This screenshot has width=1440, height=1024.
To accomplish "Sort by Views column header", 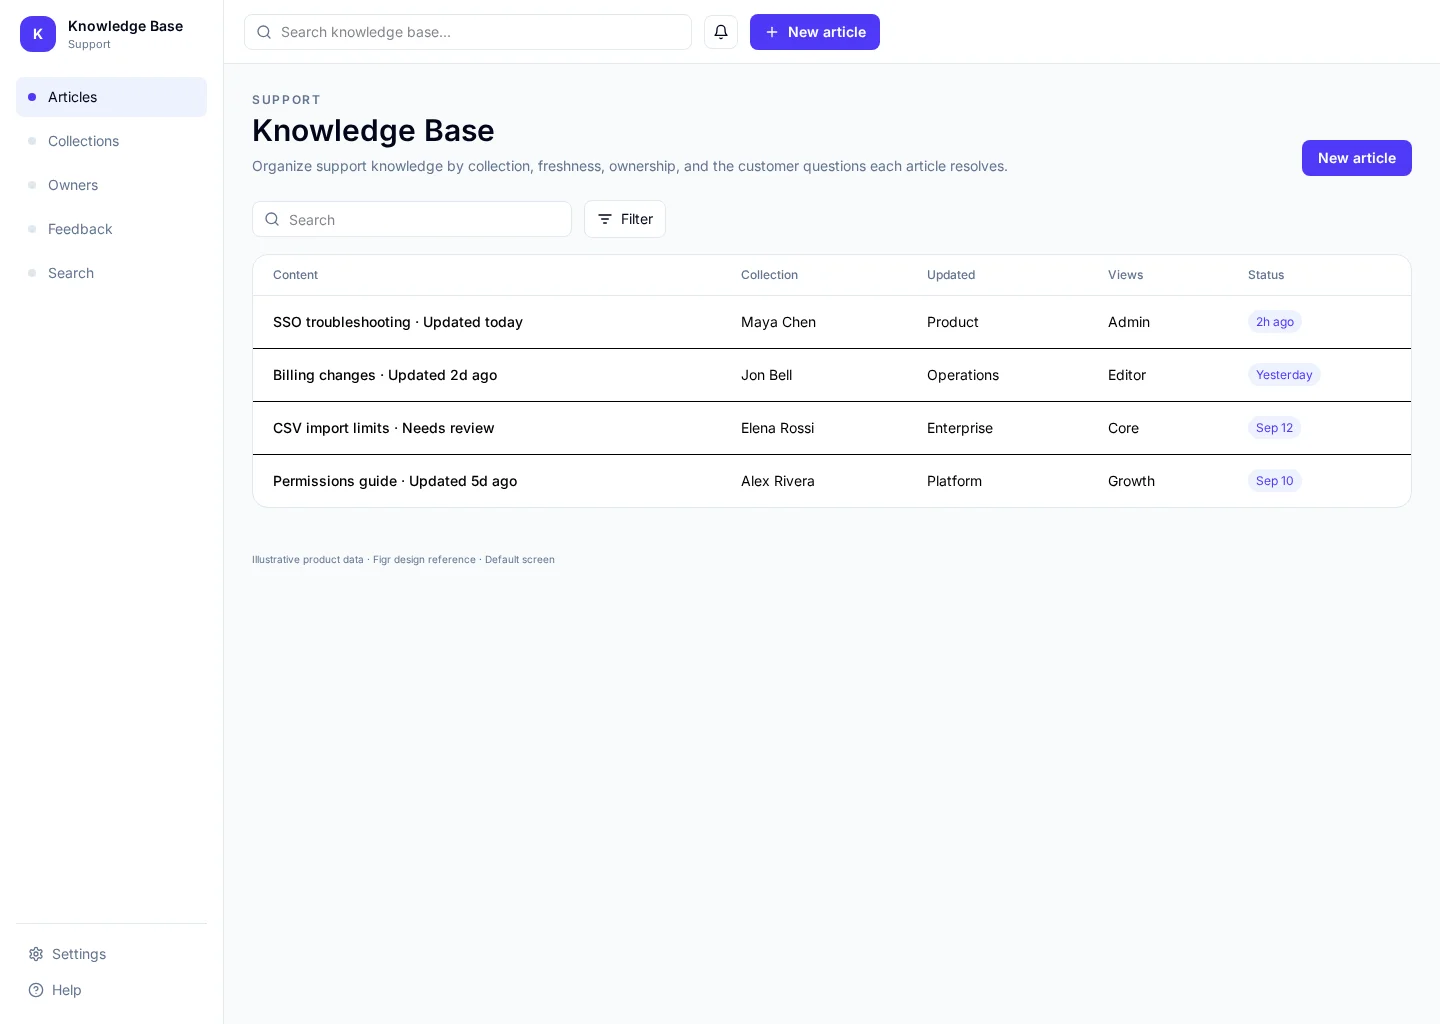I will click(x=1125, y=275).
